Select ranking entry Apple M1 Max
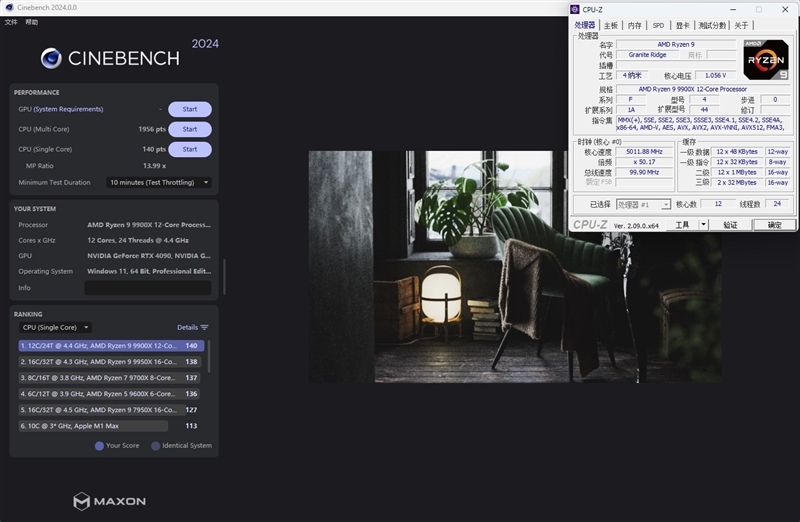This screenshot has width=800, height=522. 109,426
